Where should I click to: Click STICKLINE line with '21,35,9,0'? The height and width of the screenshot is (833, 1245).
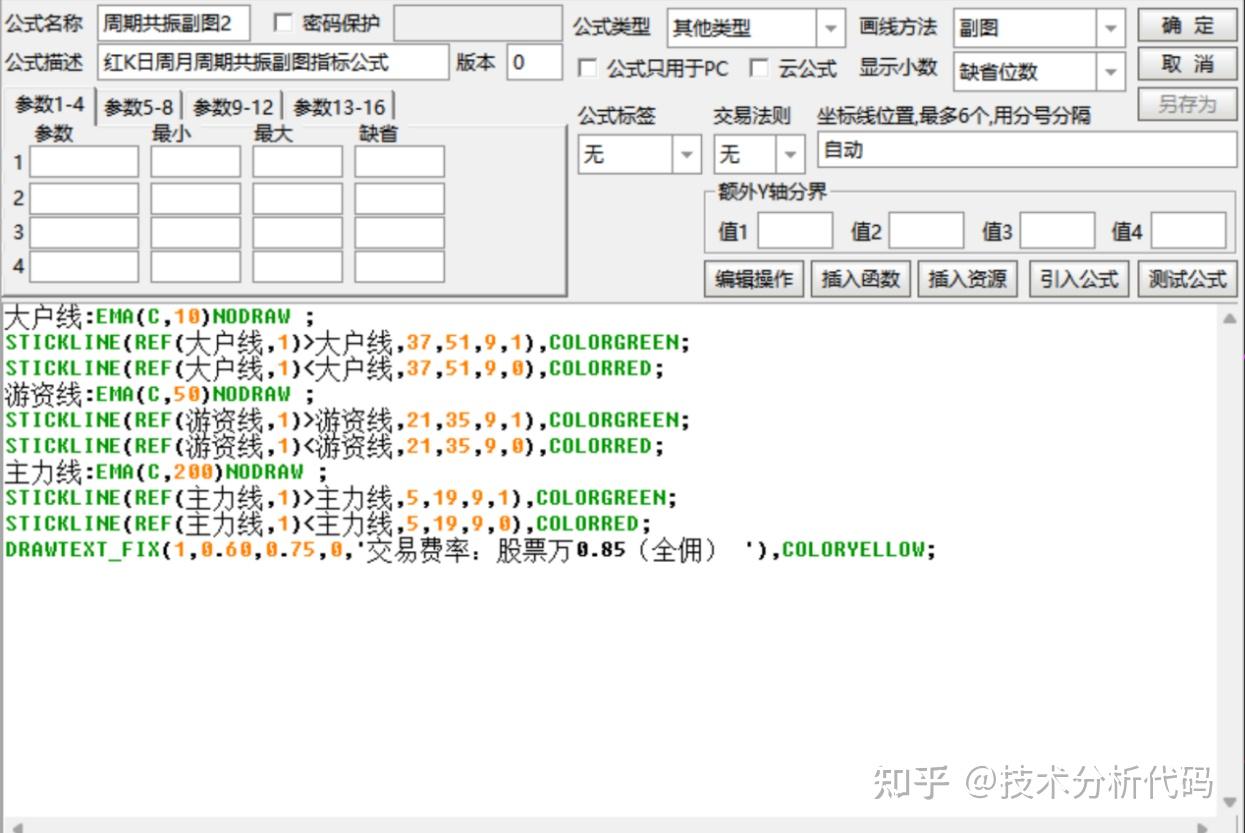[333, 446]
